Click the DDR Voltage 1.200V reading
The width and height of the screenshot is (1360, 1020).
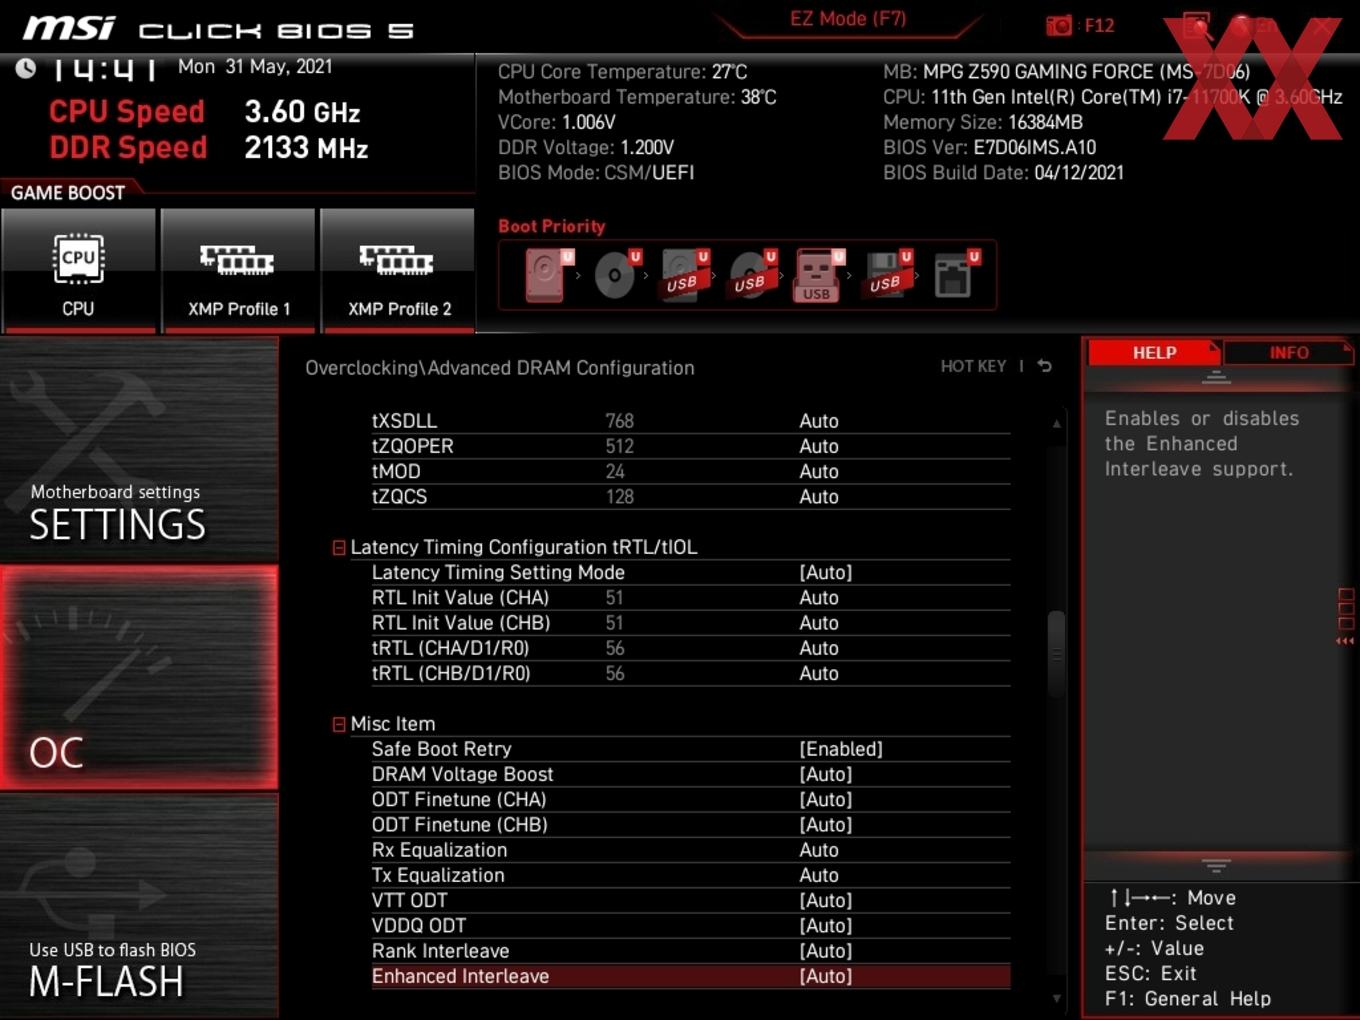click(x=586, y=147)
